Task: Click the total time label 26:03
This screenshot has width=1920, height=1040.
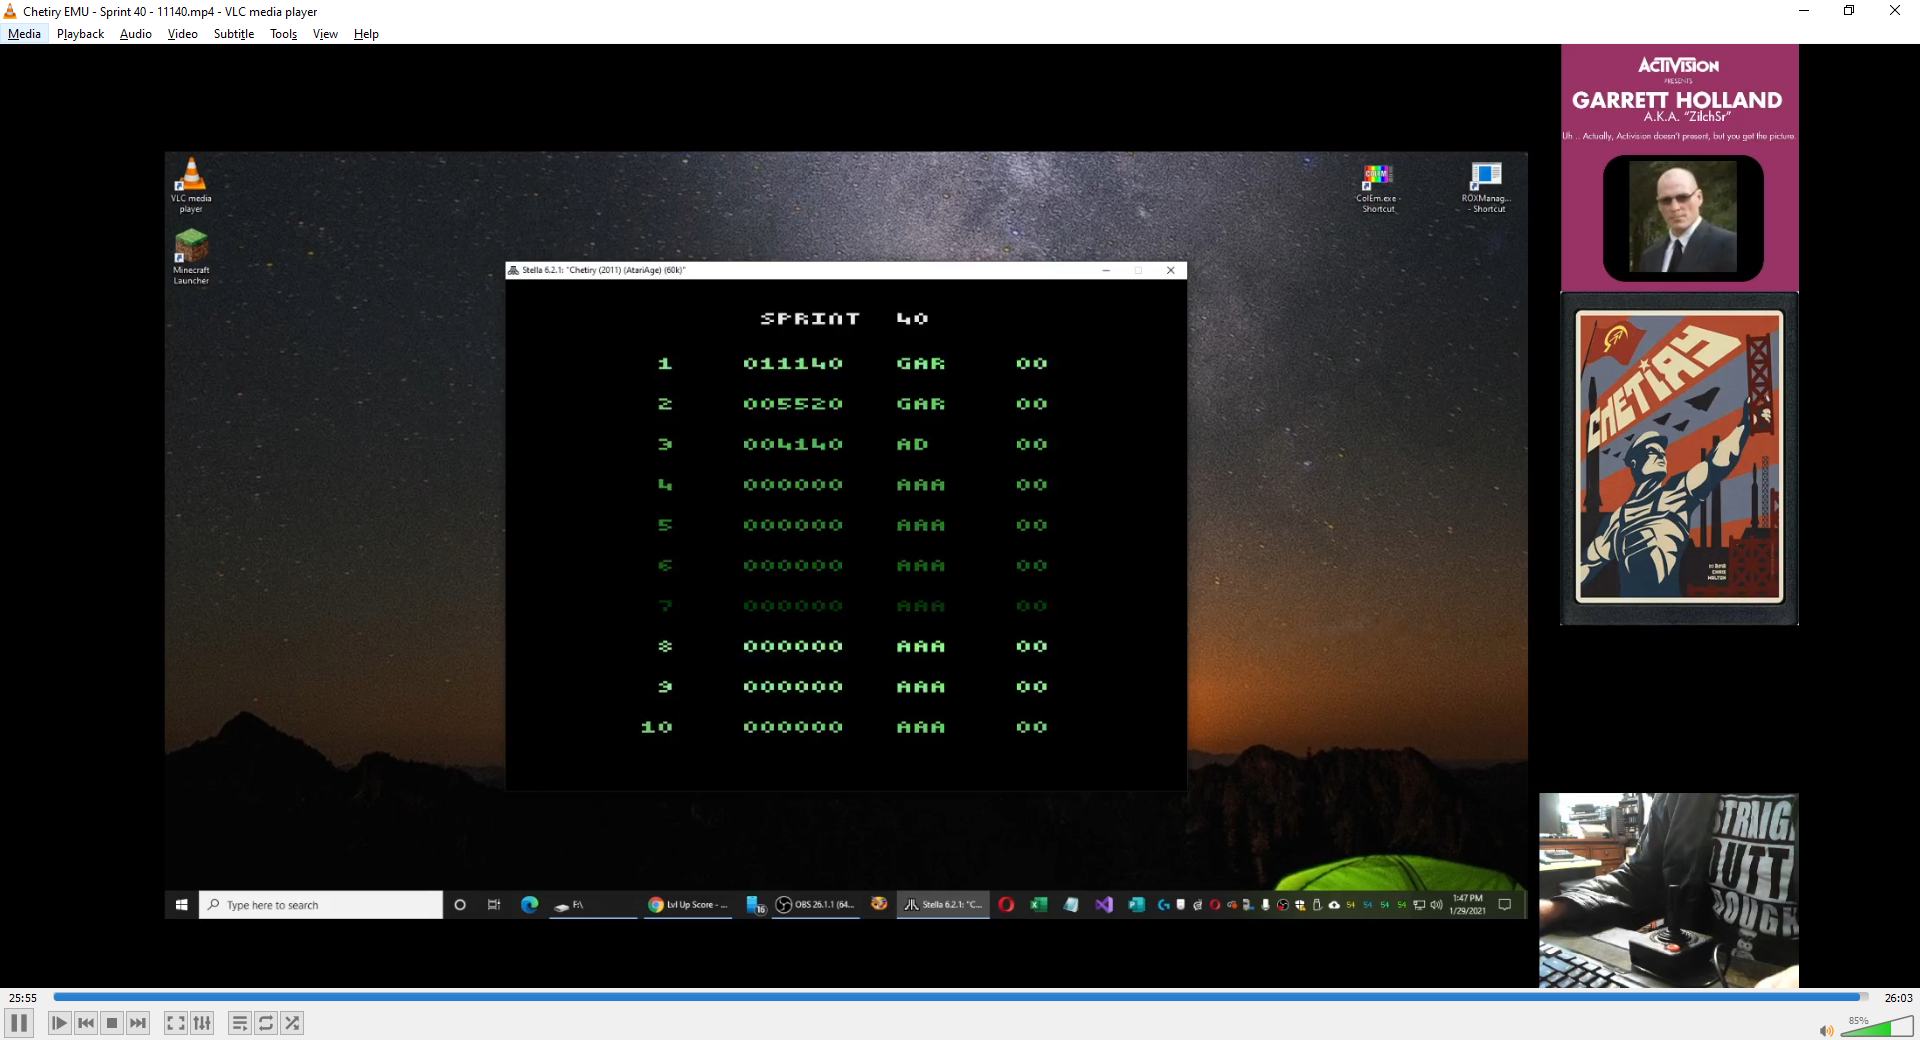Action: point(1898,998)
